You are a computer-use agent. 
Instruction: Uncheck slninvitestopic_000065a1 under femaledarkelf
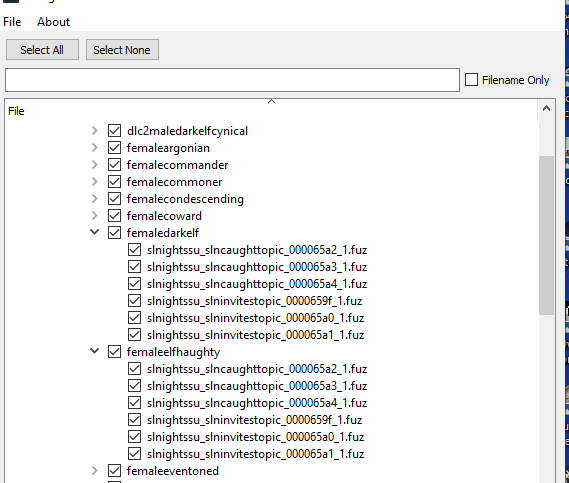pyautogui.click(x=134, y=335)
